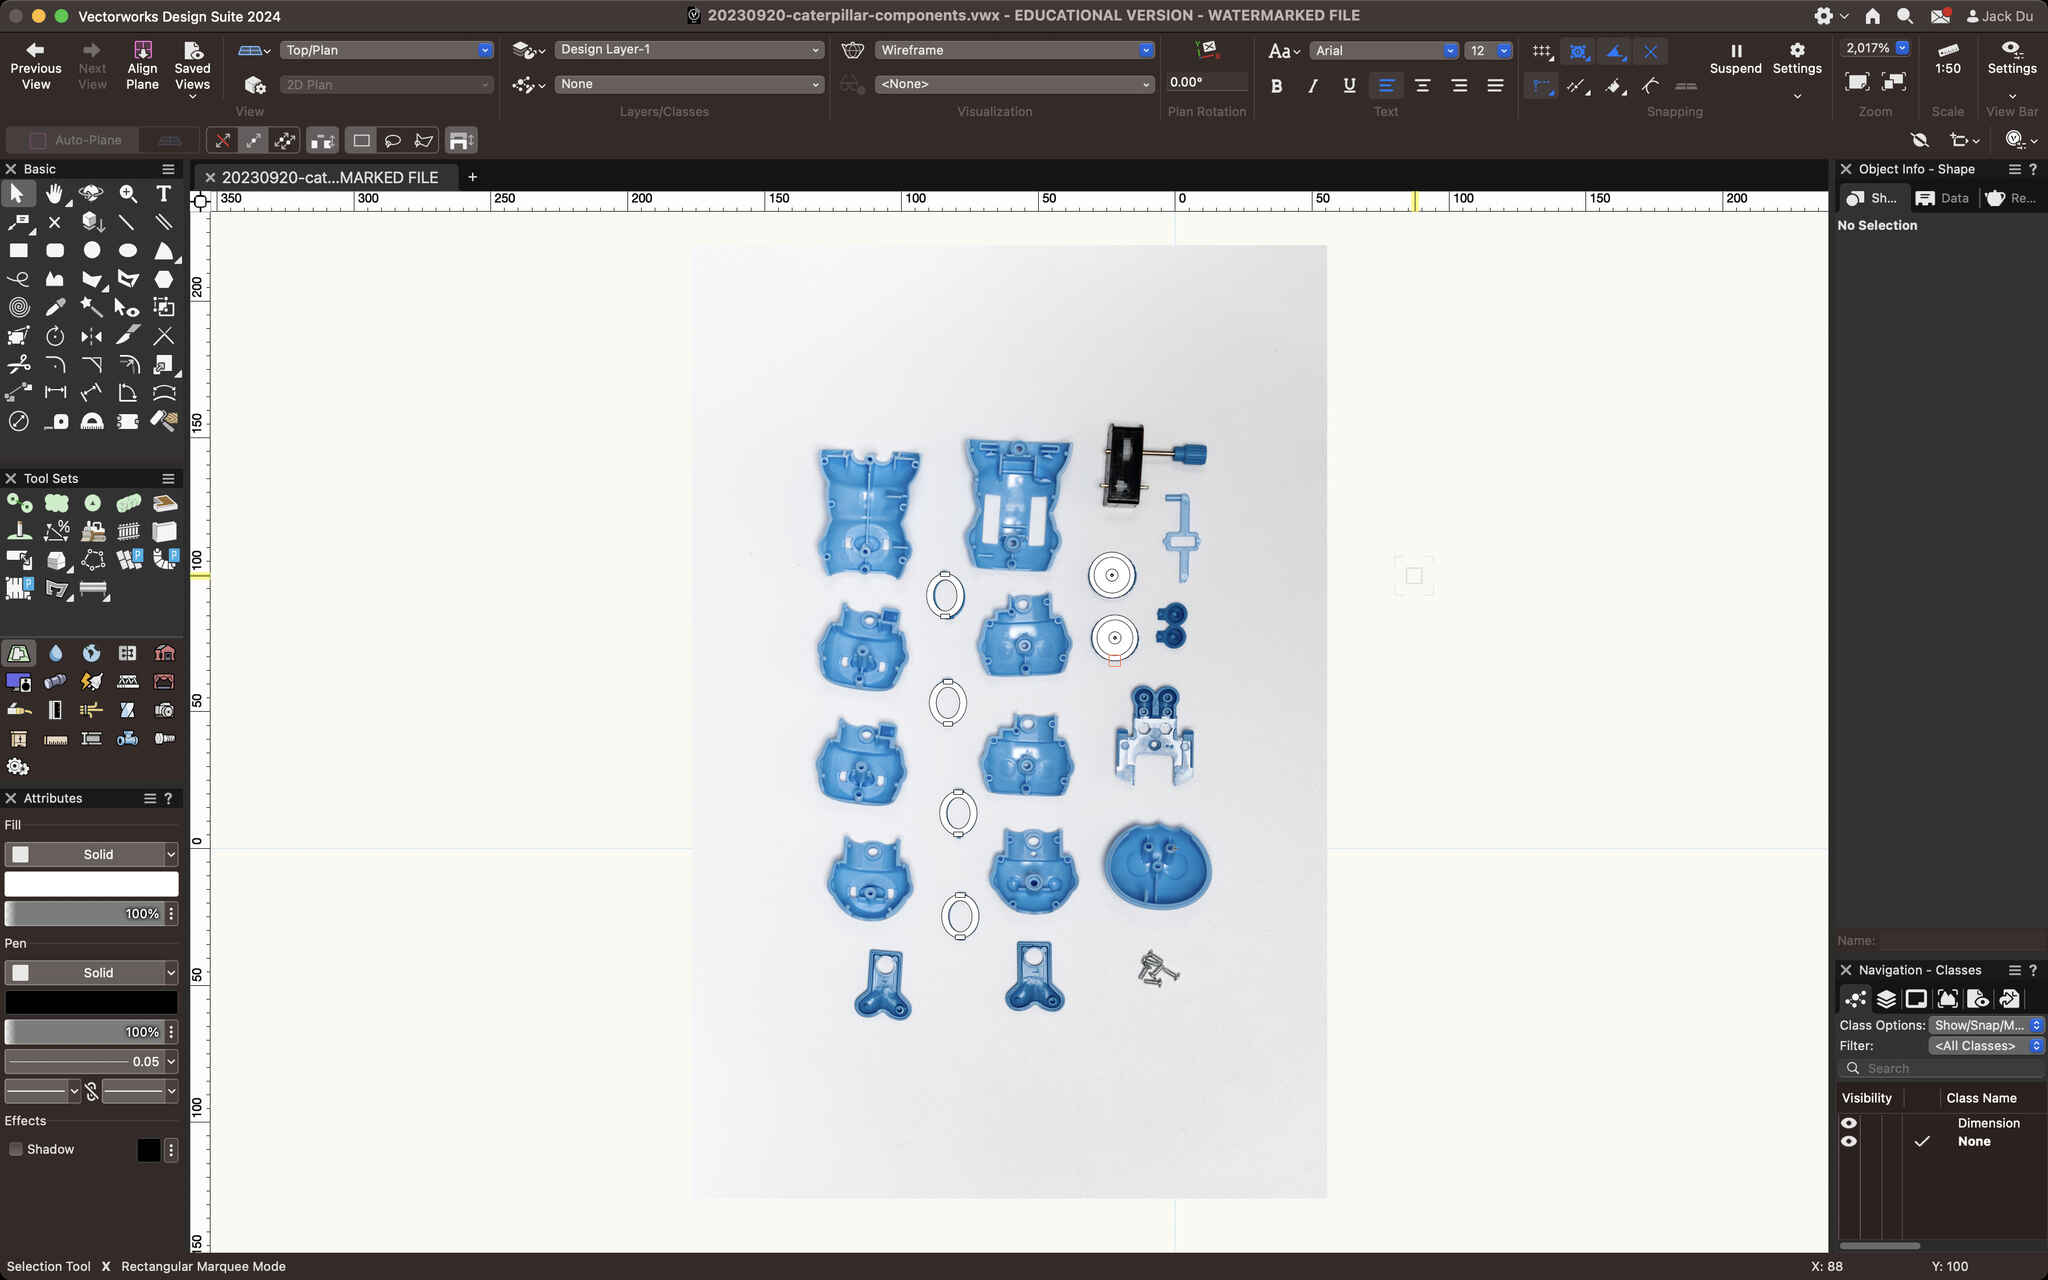Screen dimensions: 2048x1280
Task: Toggle visibility of None class
Action: (1848, 1141)
